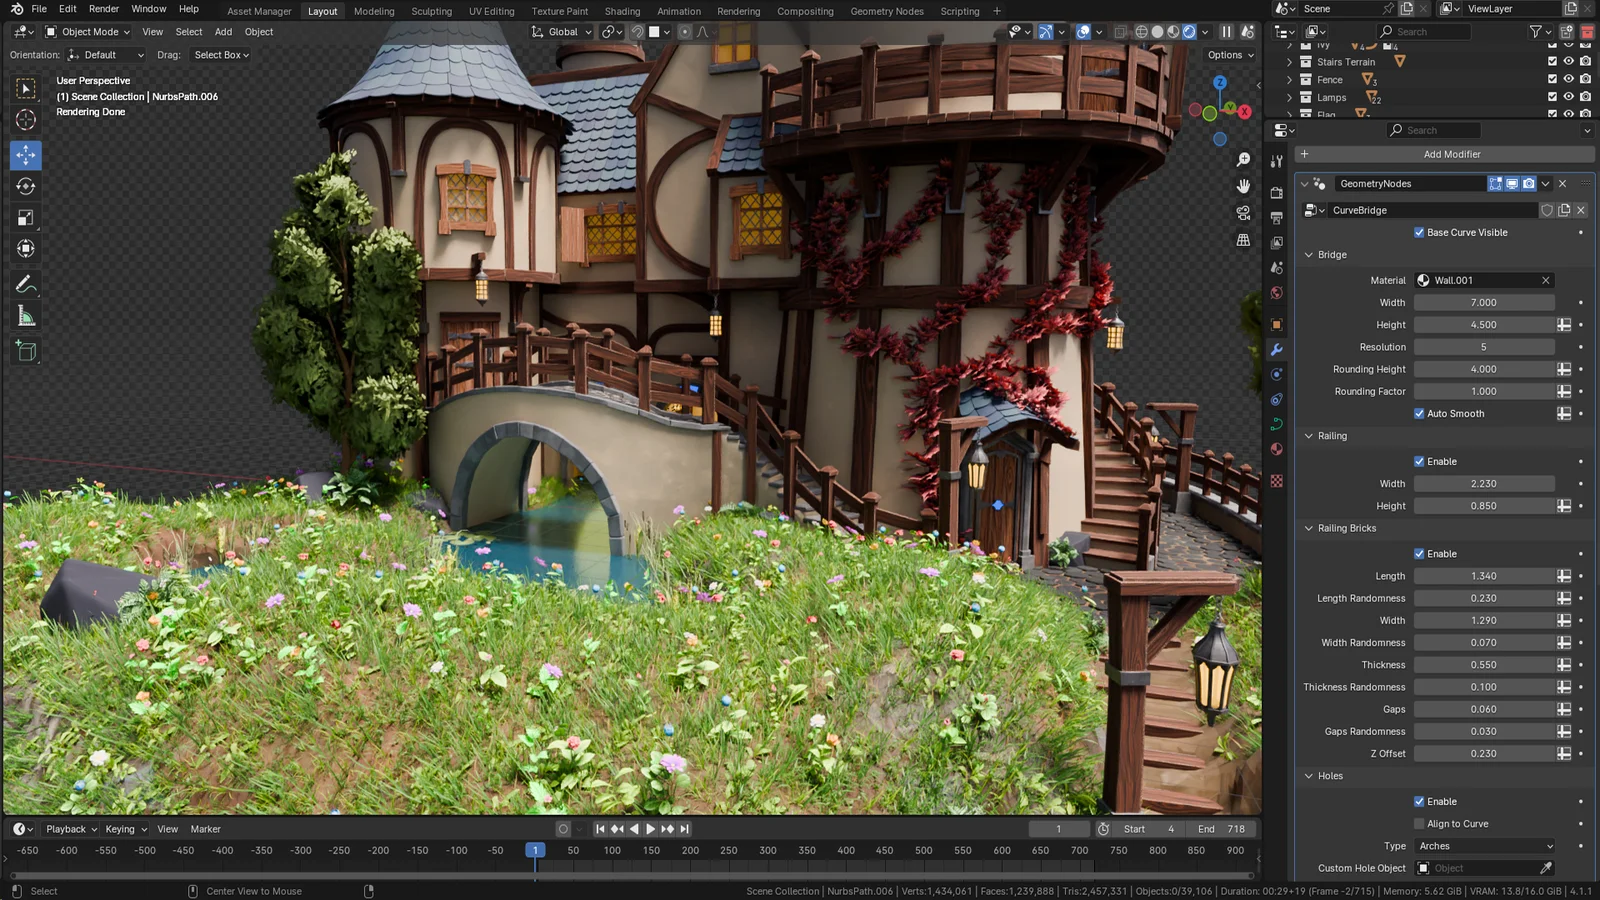The height and width of the screenshot is (900, 1600).
Task: Select the Rotate tool
Action: tap(24, 186)
